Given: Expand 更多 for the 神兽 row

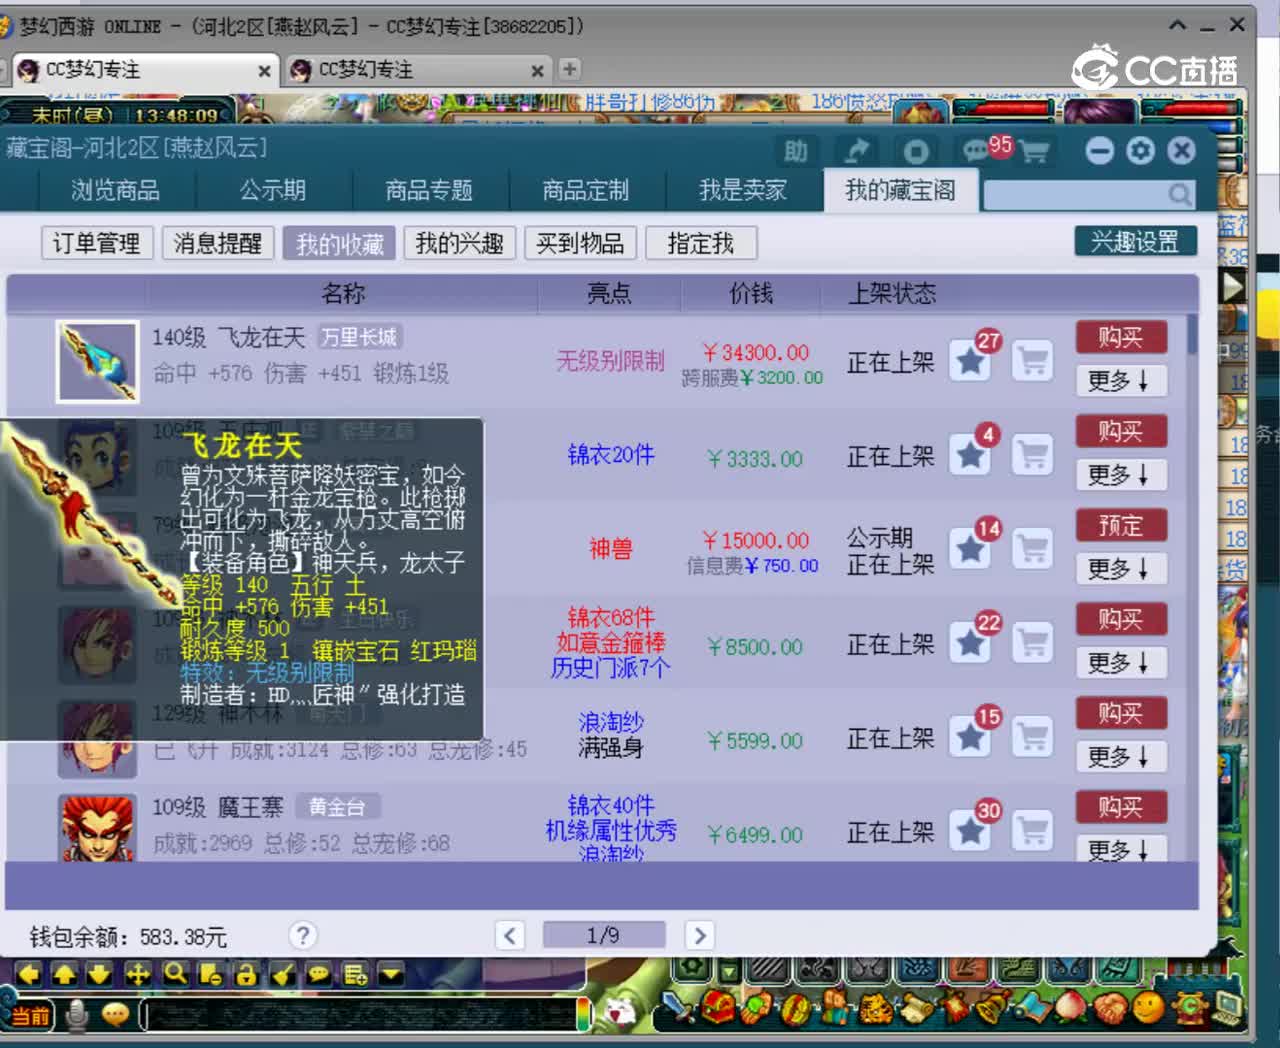Looking at the screenshot, I should point(1121,568).
